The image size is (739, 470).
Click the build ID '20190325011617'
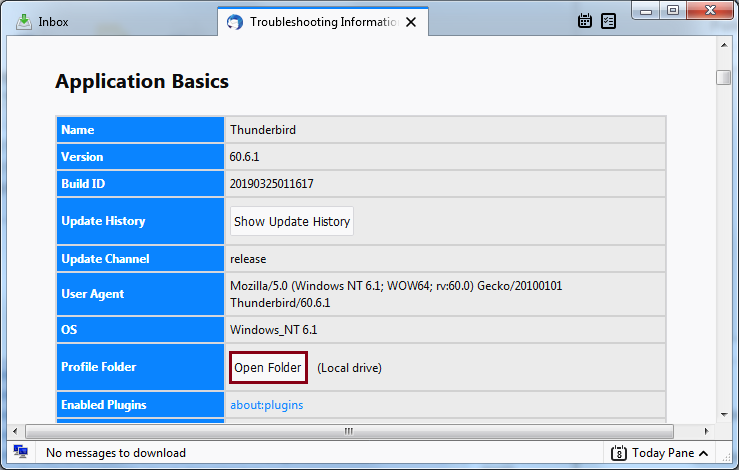click(271, 183)
